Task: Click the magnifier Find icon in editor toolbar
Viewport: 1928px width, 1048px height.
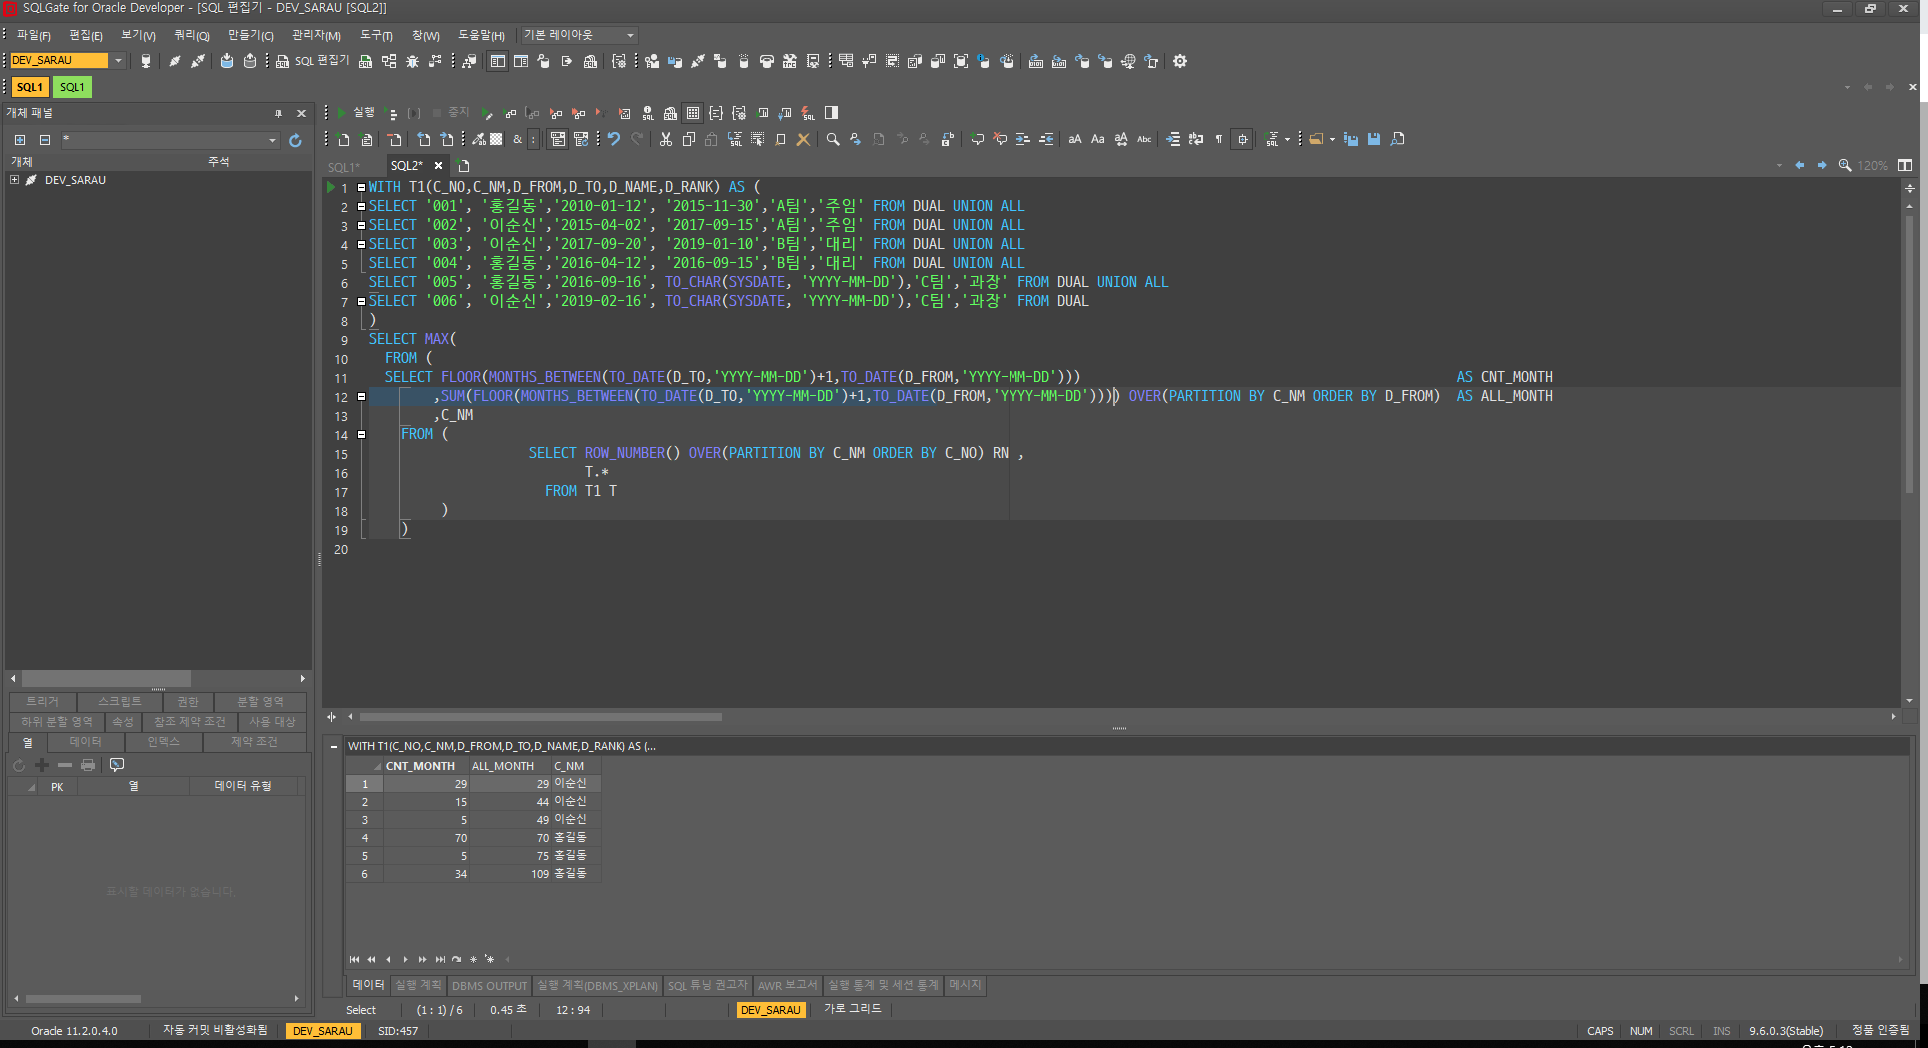Action: pos(832,139)
